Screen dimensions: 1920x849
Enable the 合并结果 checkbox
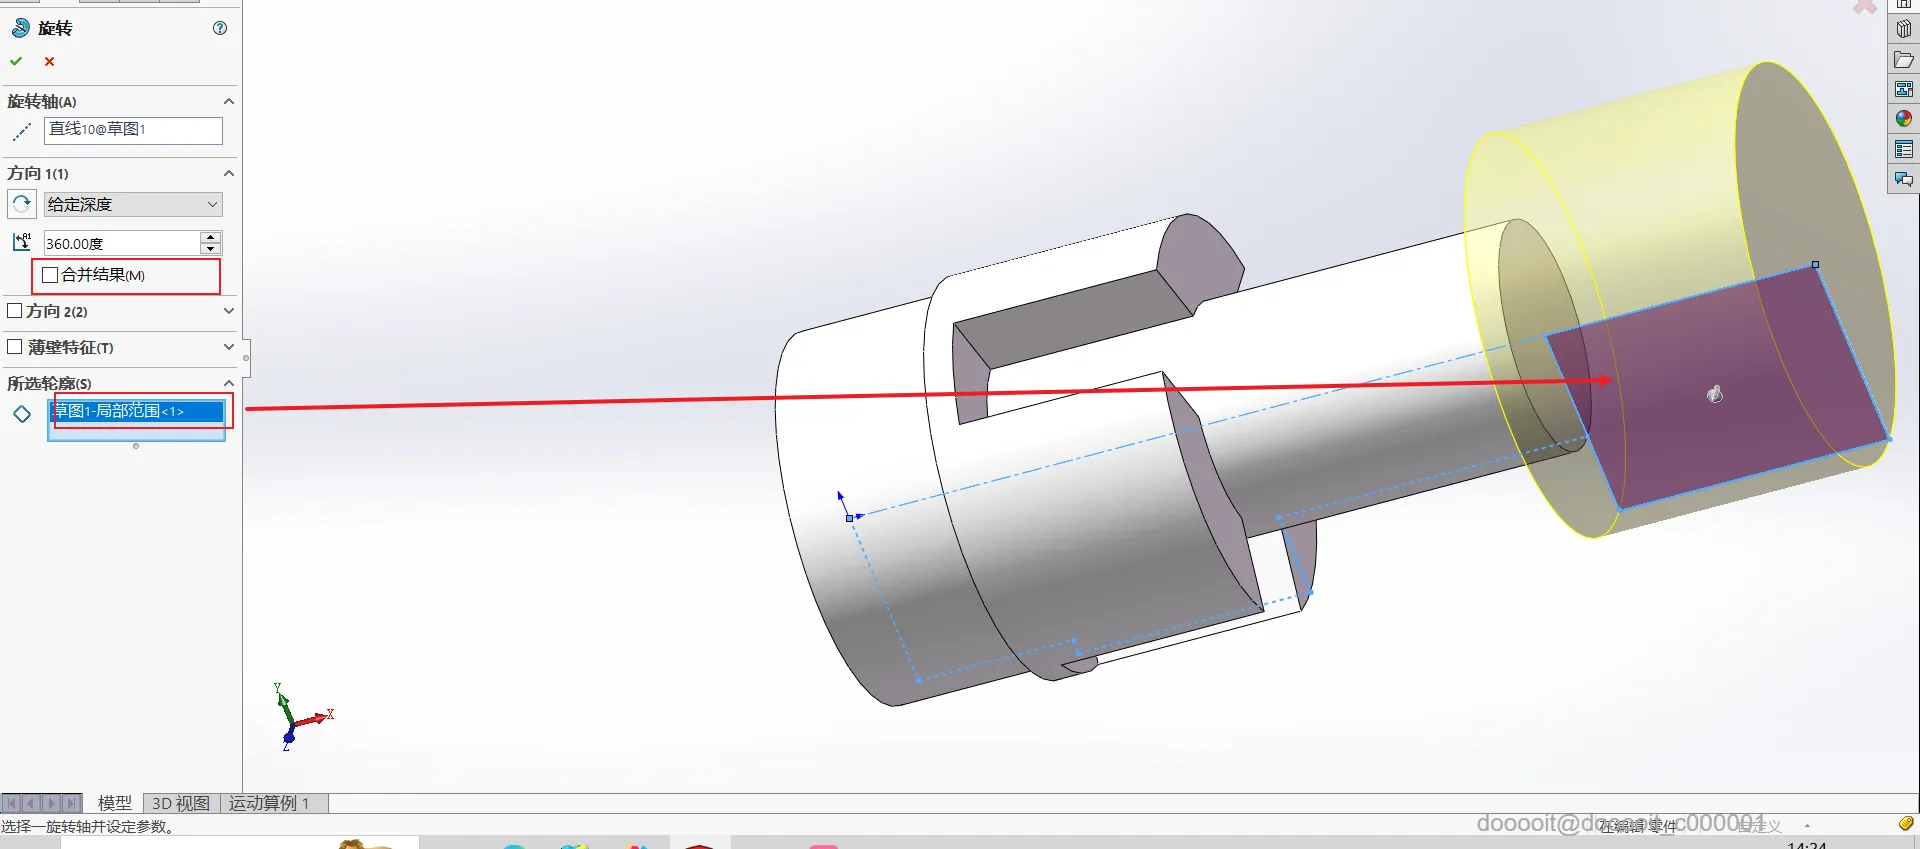pos(50,275)
